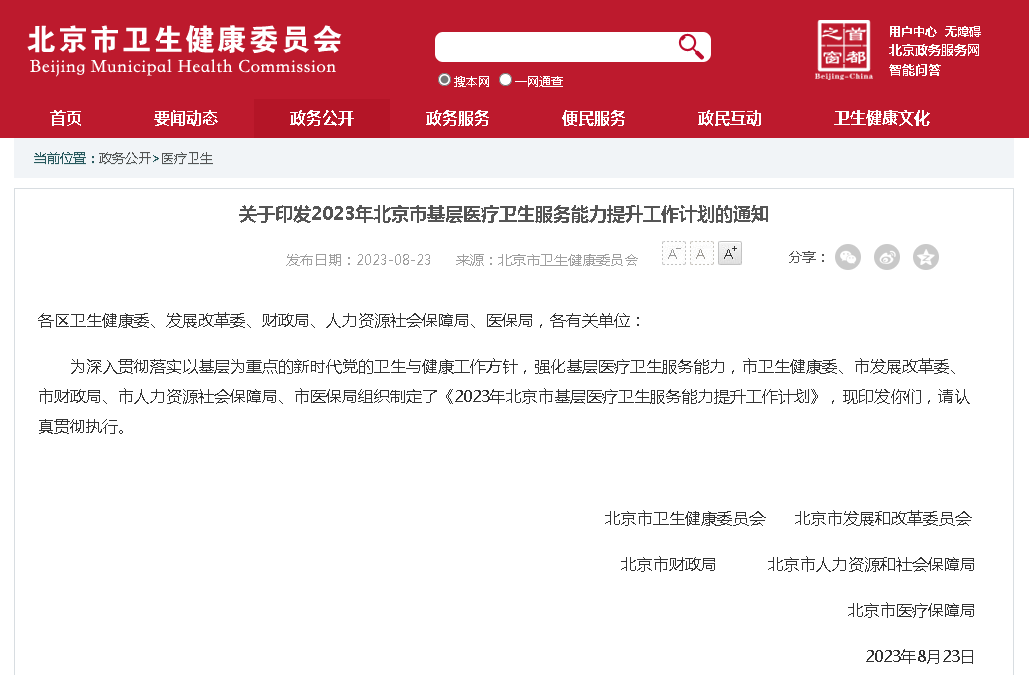Click the star favorite share icon
The image size is (1029, 675).
pos(926,257)
